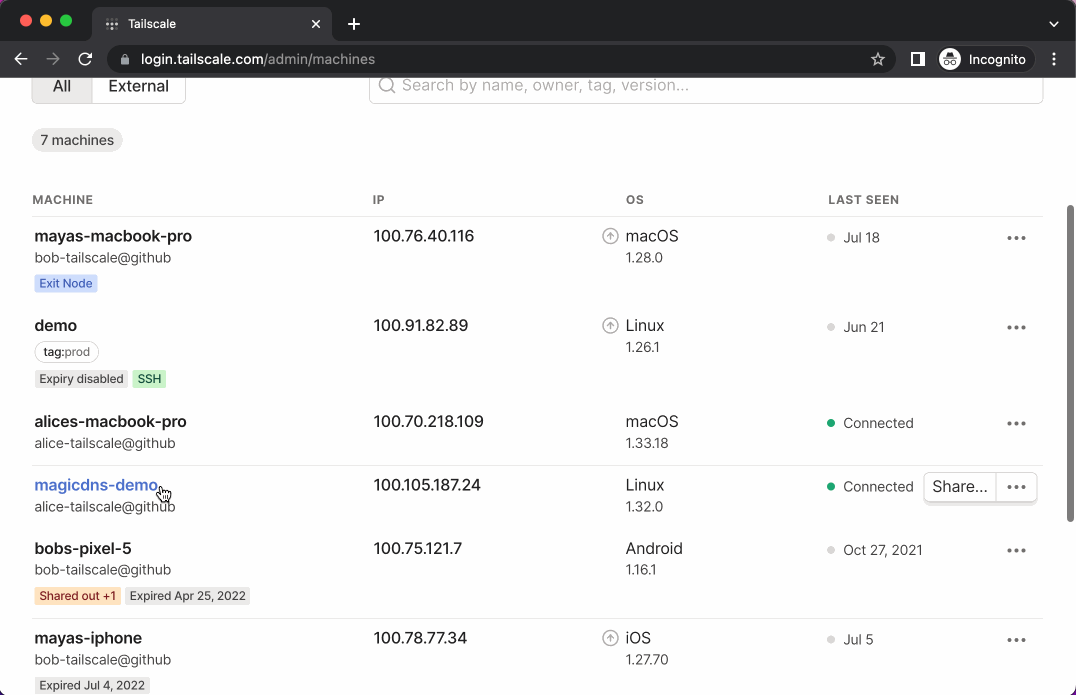Click the macOS window green maximize button
The width and height of the screenshot is (1076, 695).
coord(66,21)
